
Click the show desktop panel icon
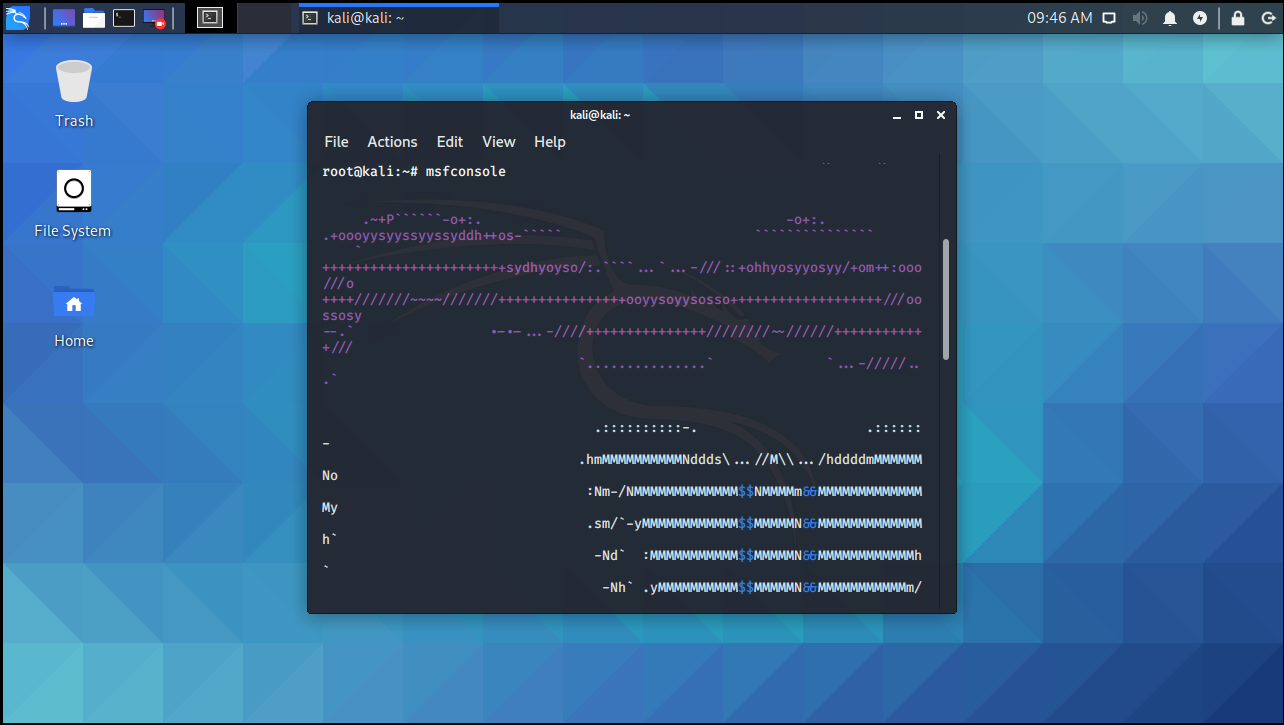click(64, 17)
